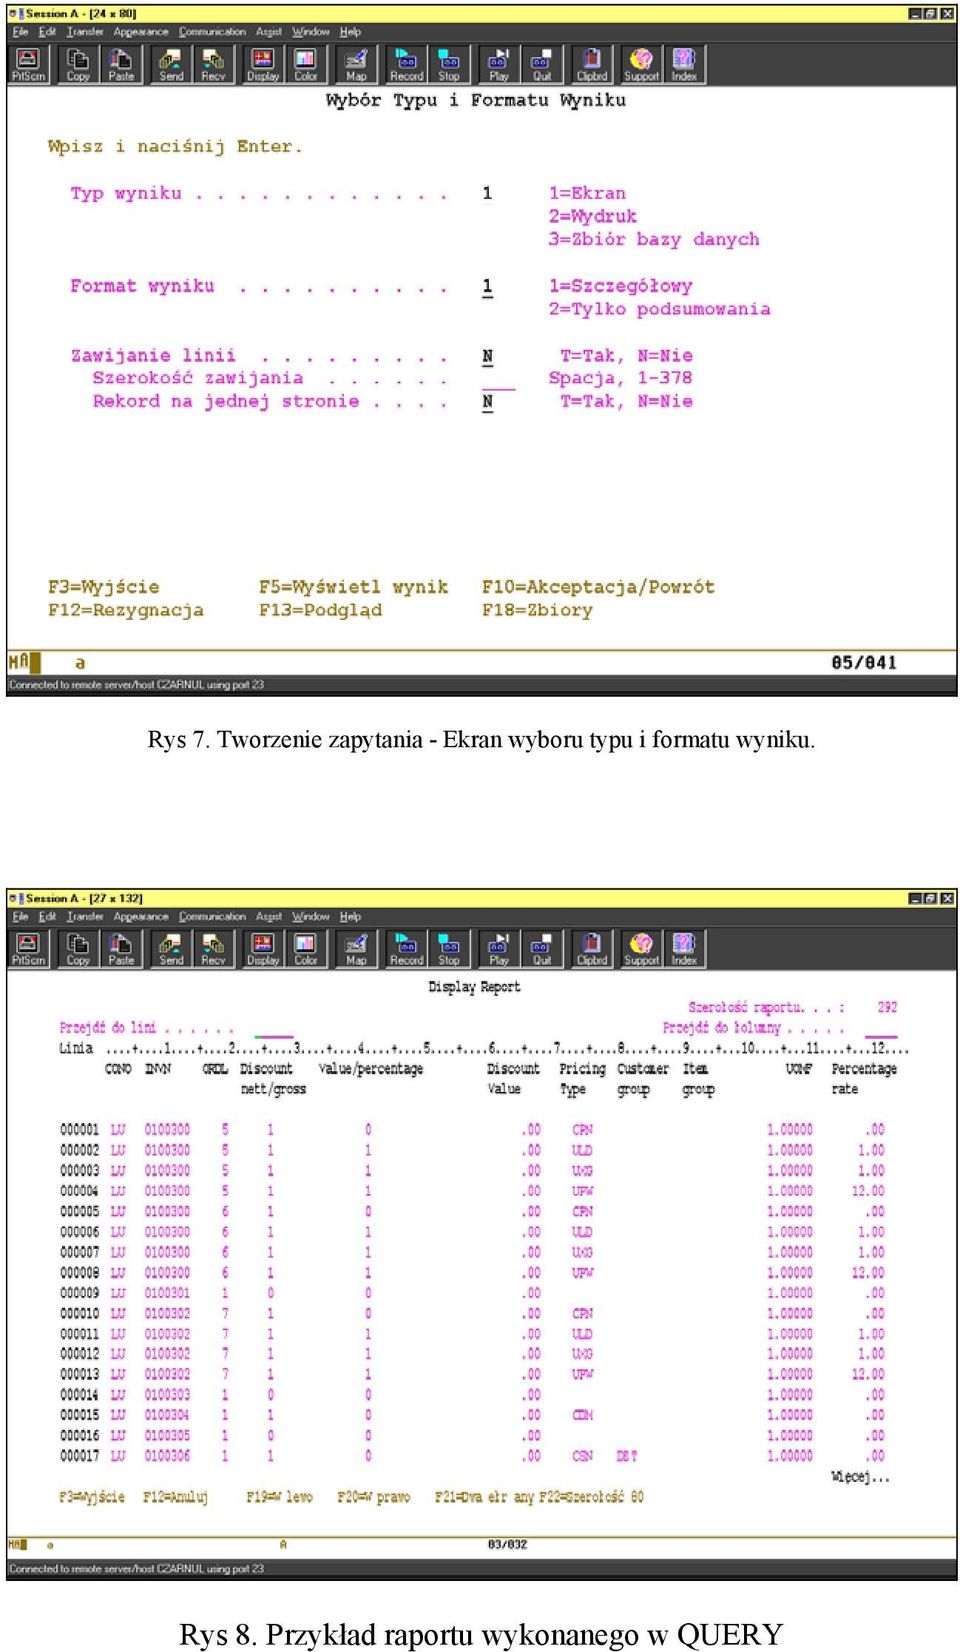This screenshot has width=960, height=1652.
Task: Click Recv icon in top 24 x 80 session
Action: point(213,64)
